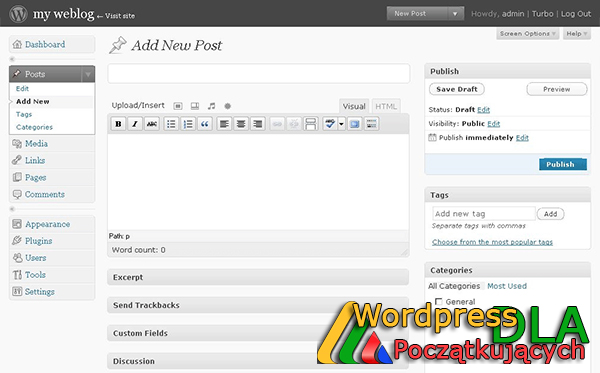Click the insert link icon
600x373 pixels.
pyautogui.click(x=277, y=124)
